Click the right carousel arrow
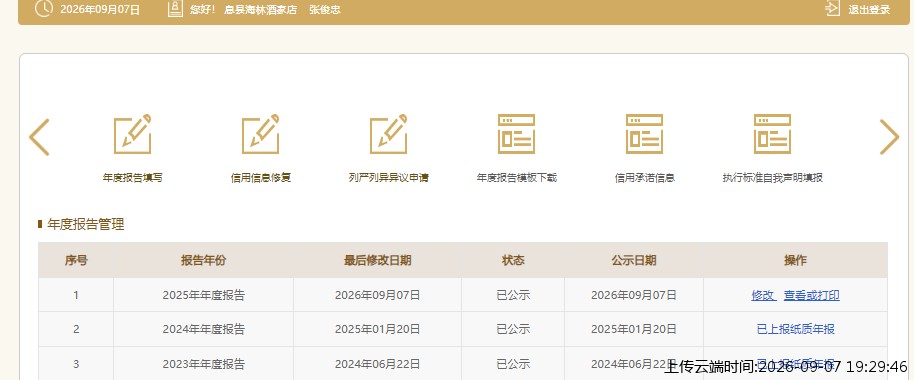The height and width of the screenshot is (380, 914). pos(889,137)
